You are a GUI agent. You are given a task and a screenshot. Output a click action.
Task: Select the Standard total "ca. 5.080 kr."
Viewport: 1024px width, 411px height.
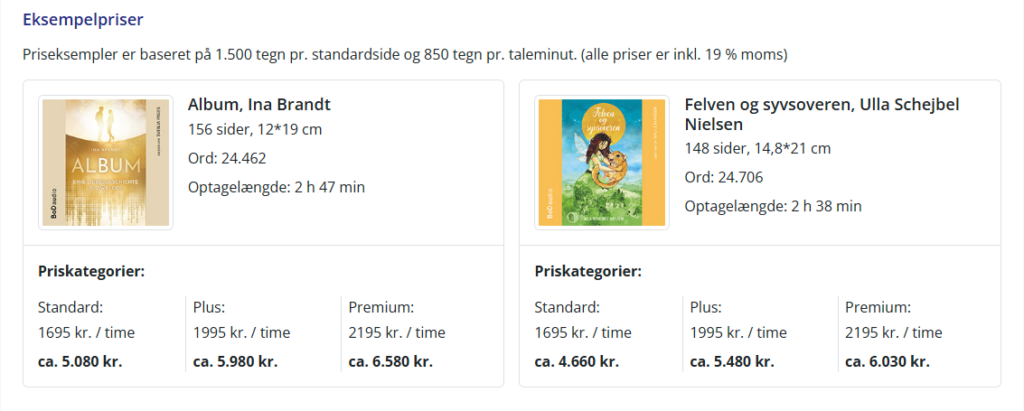click(x=80, y=361)
